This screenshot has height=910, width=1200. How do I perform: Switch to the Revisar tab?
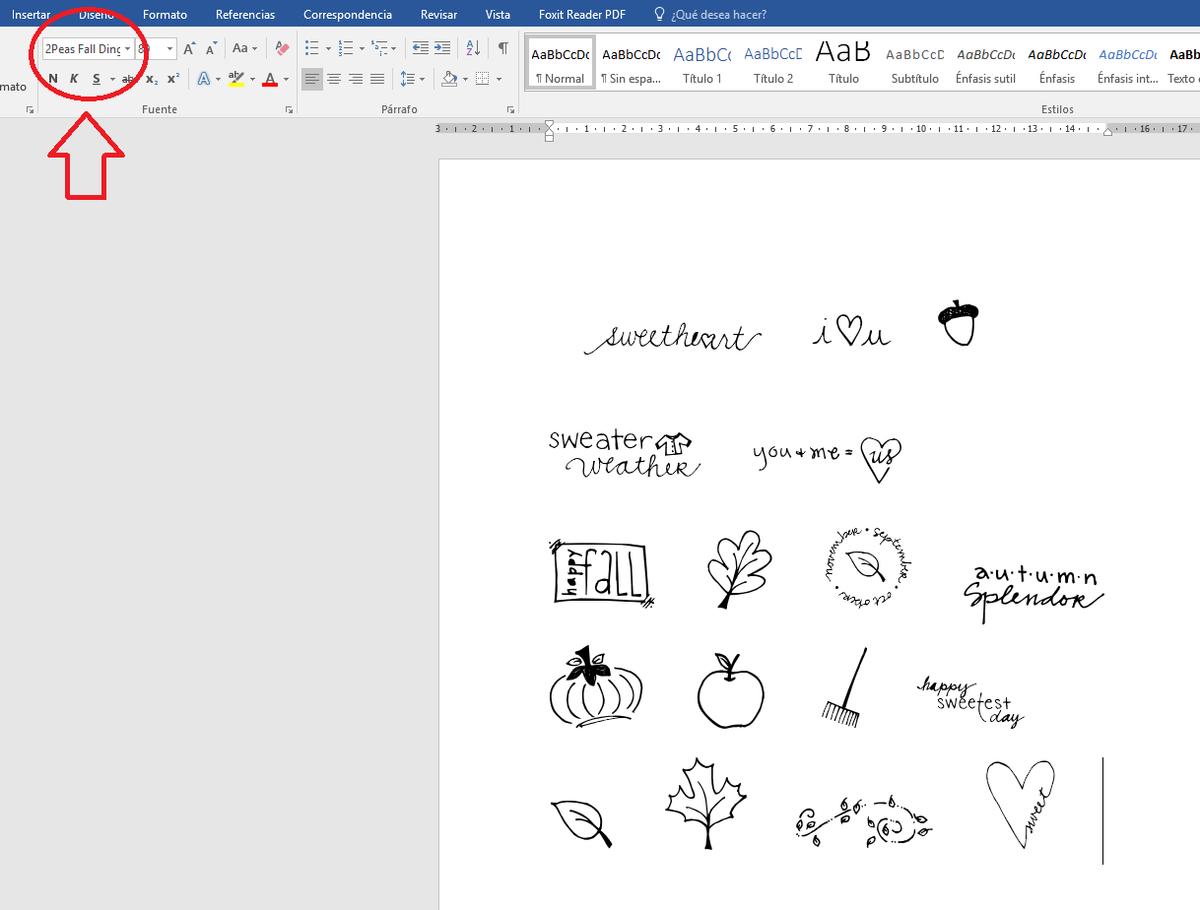(x=439, y=15)
